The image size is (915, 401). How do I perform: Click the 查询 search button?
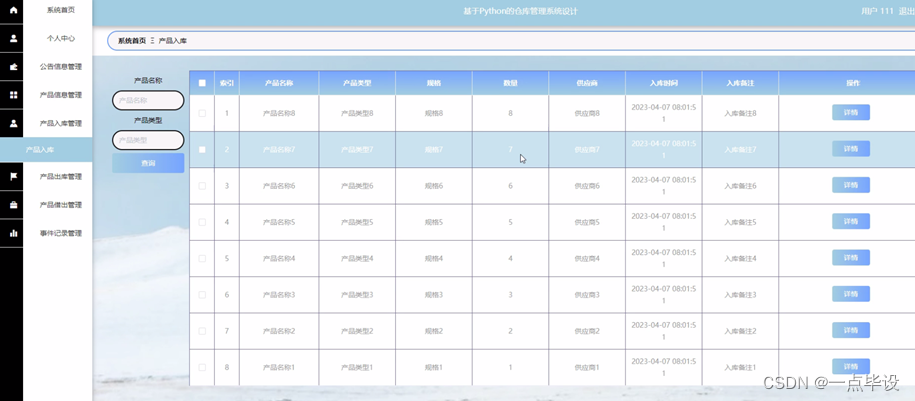[x=148, y=163]
